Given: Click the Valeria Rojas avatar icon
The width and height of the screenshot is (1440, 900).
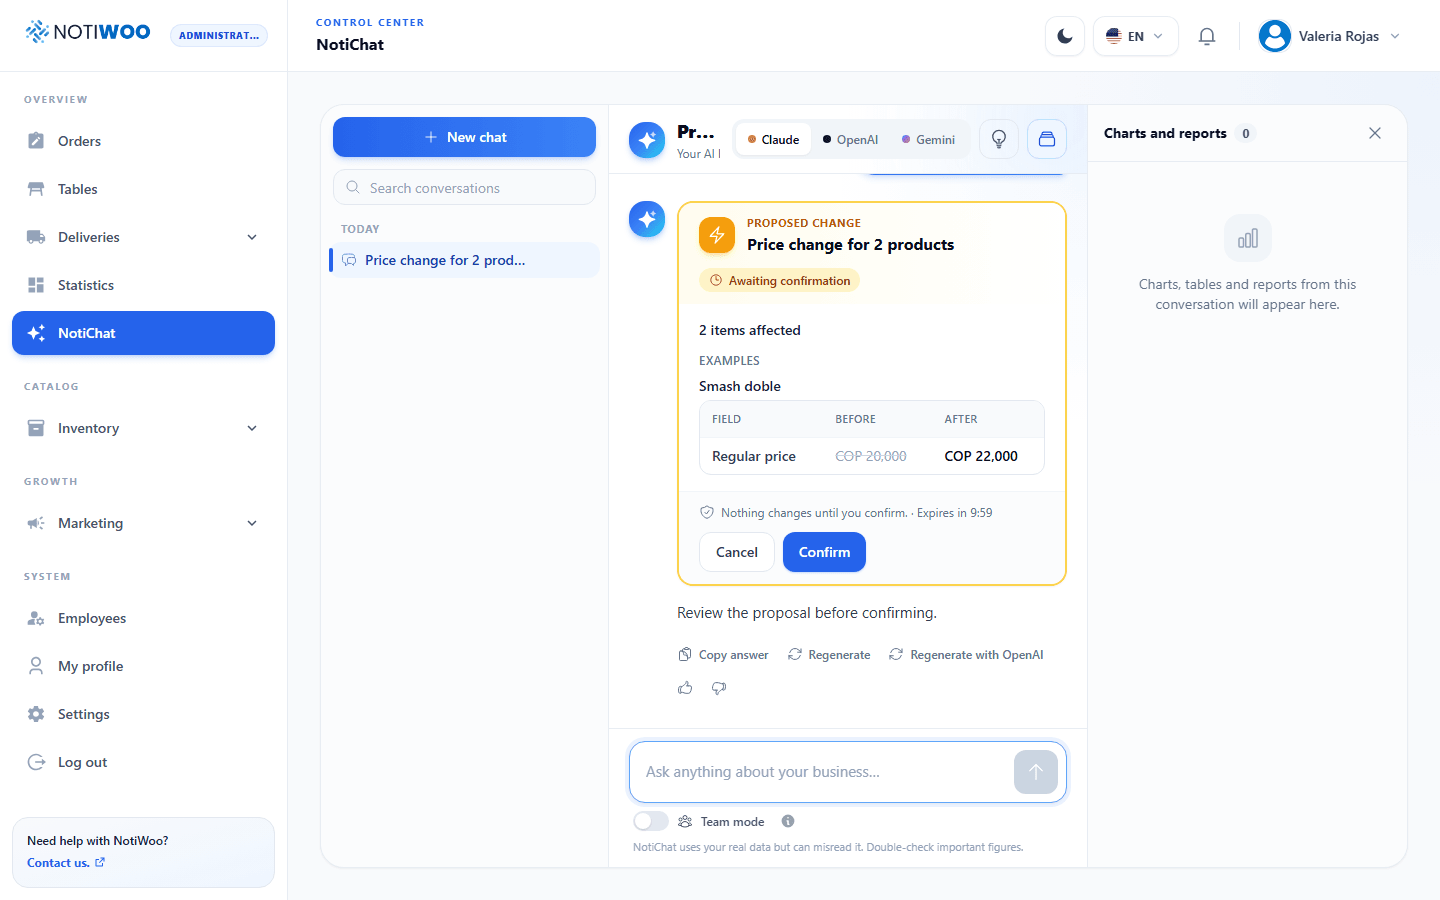Looking at the screenshot, I should [1275, 36].
